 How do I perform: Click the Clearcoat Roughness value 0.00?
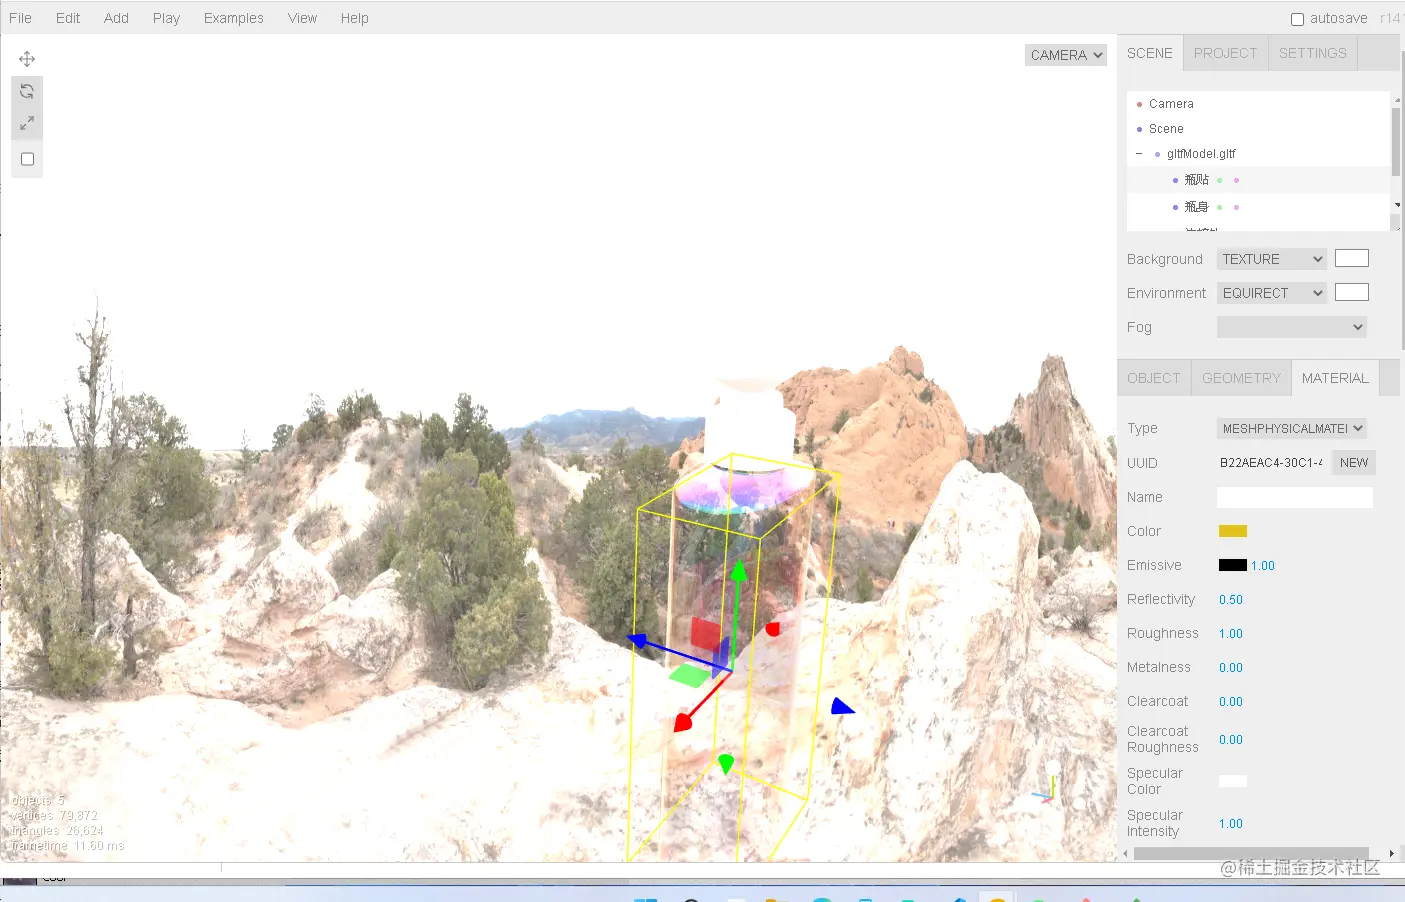(1231, 740)
